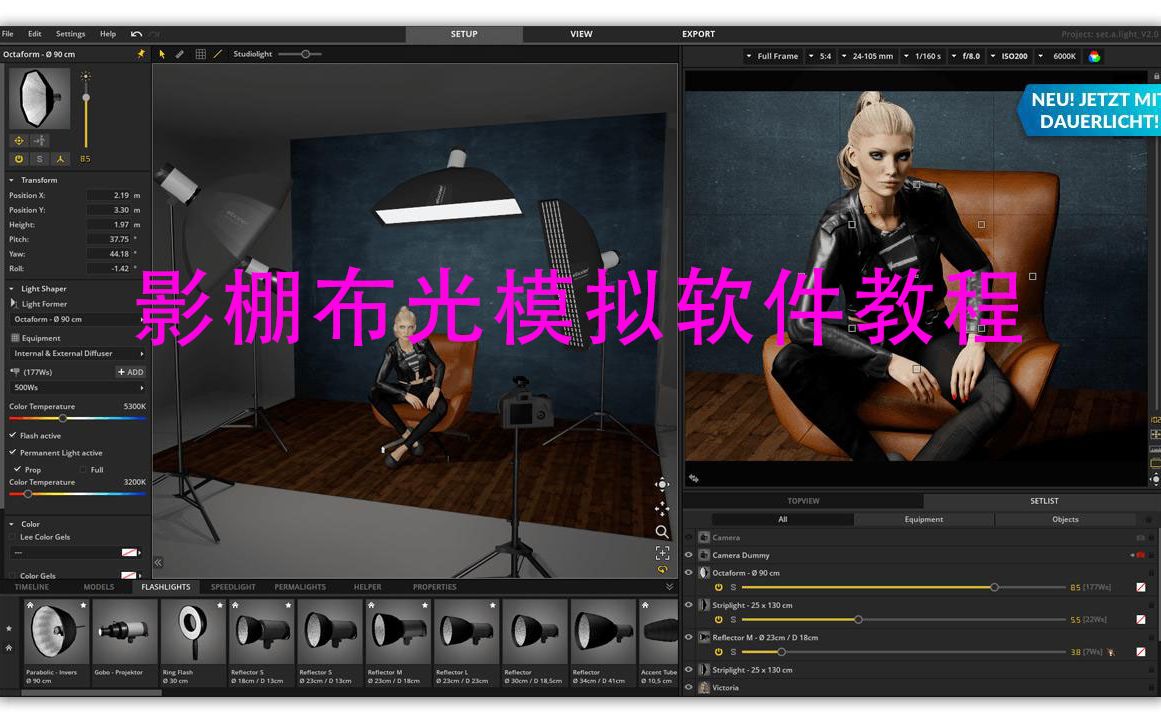Image resolution: width=1161 pixels, height=726 pixels.
Task: Switch to the TOPVIEW tab
Action: [802, 500]
